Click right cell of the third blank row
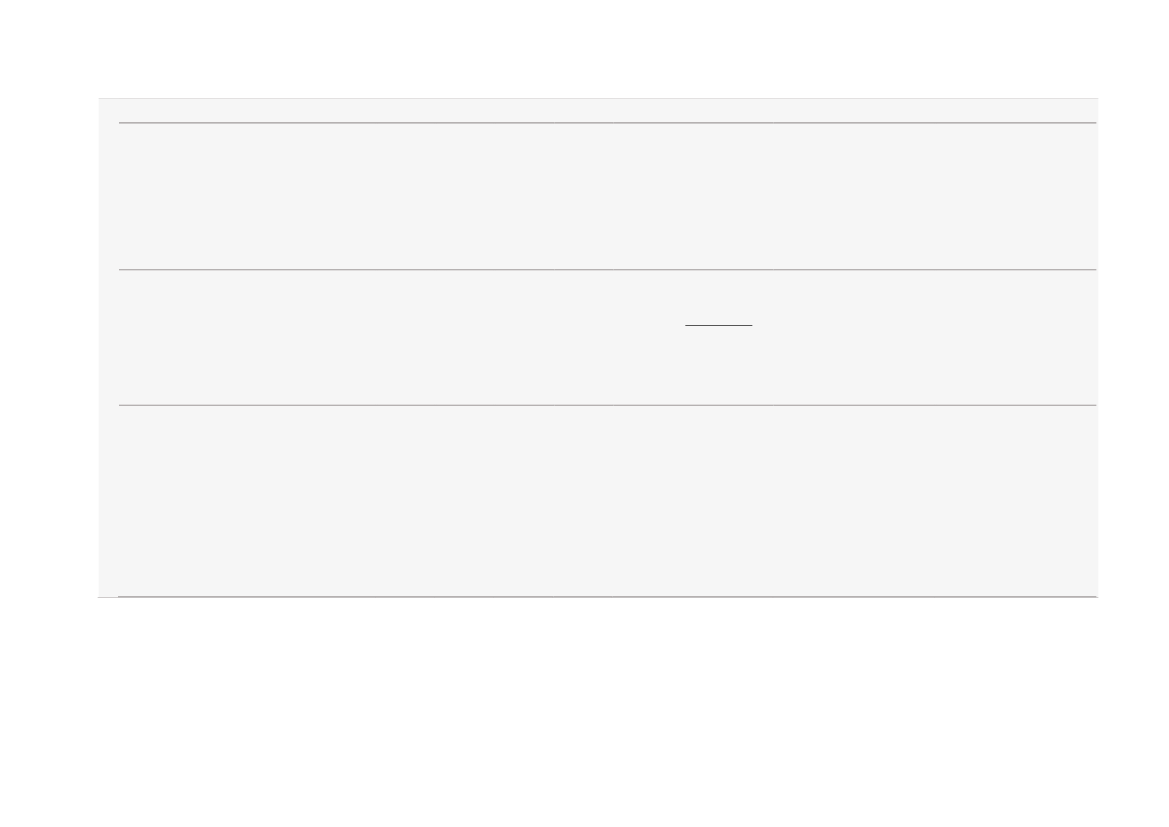 coord(935,500)
